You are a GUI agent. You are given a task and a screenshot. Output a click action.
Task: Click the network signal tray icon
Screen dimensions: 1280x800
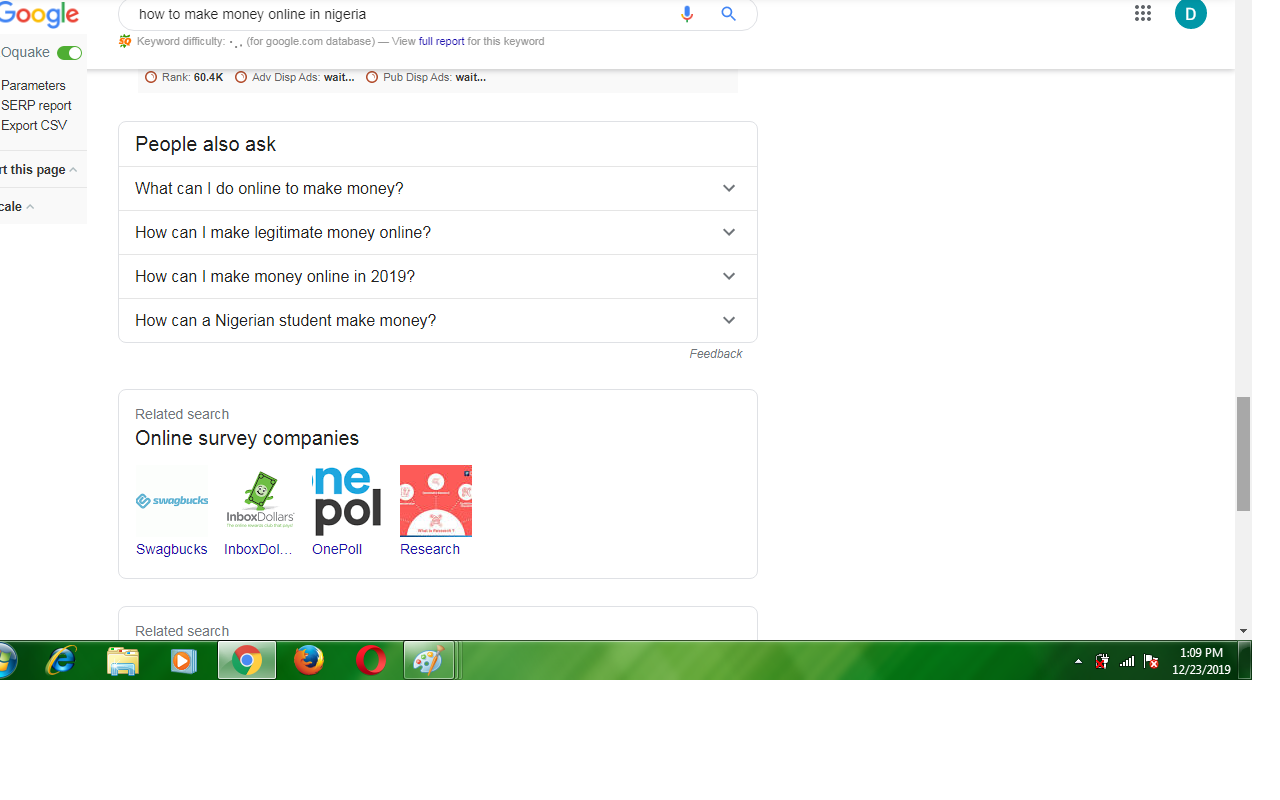point(1127,661)
